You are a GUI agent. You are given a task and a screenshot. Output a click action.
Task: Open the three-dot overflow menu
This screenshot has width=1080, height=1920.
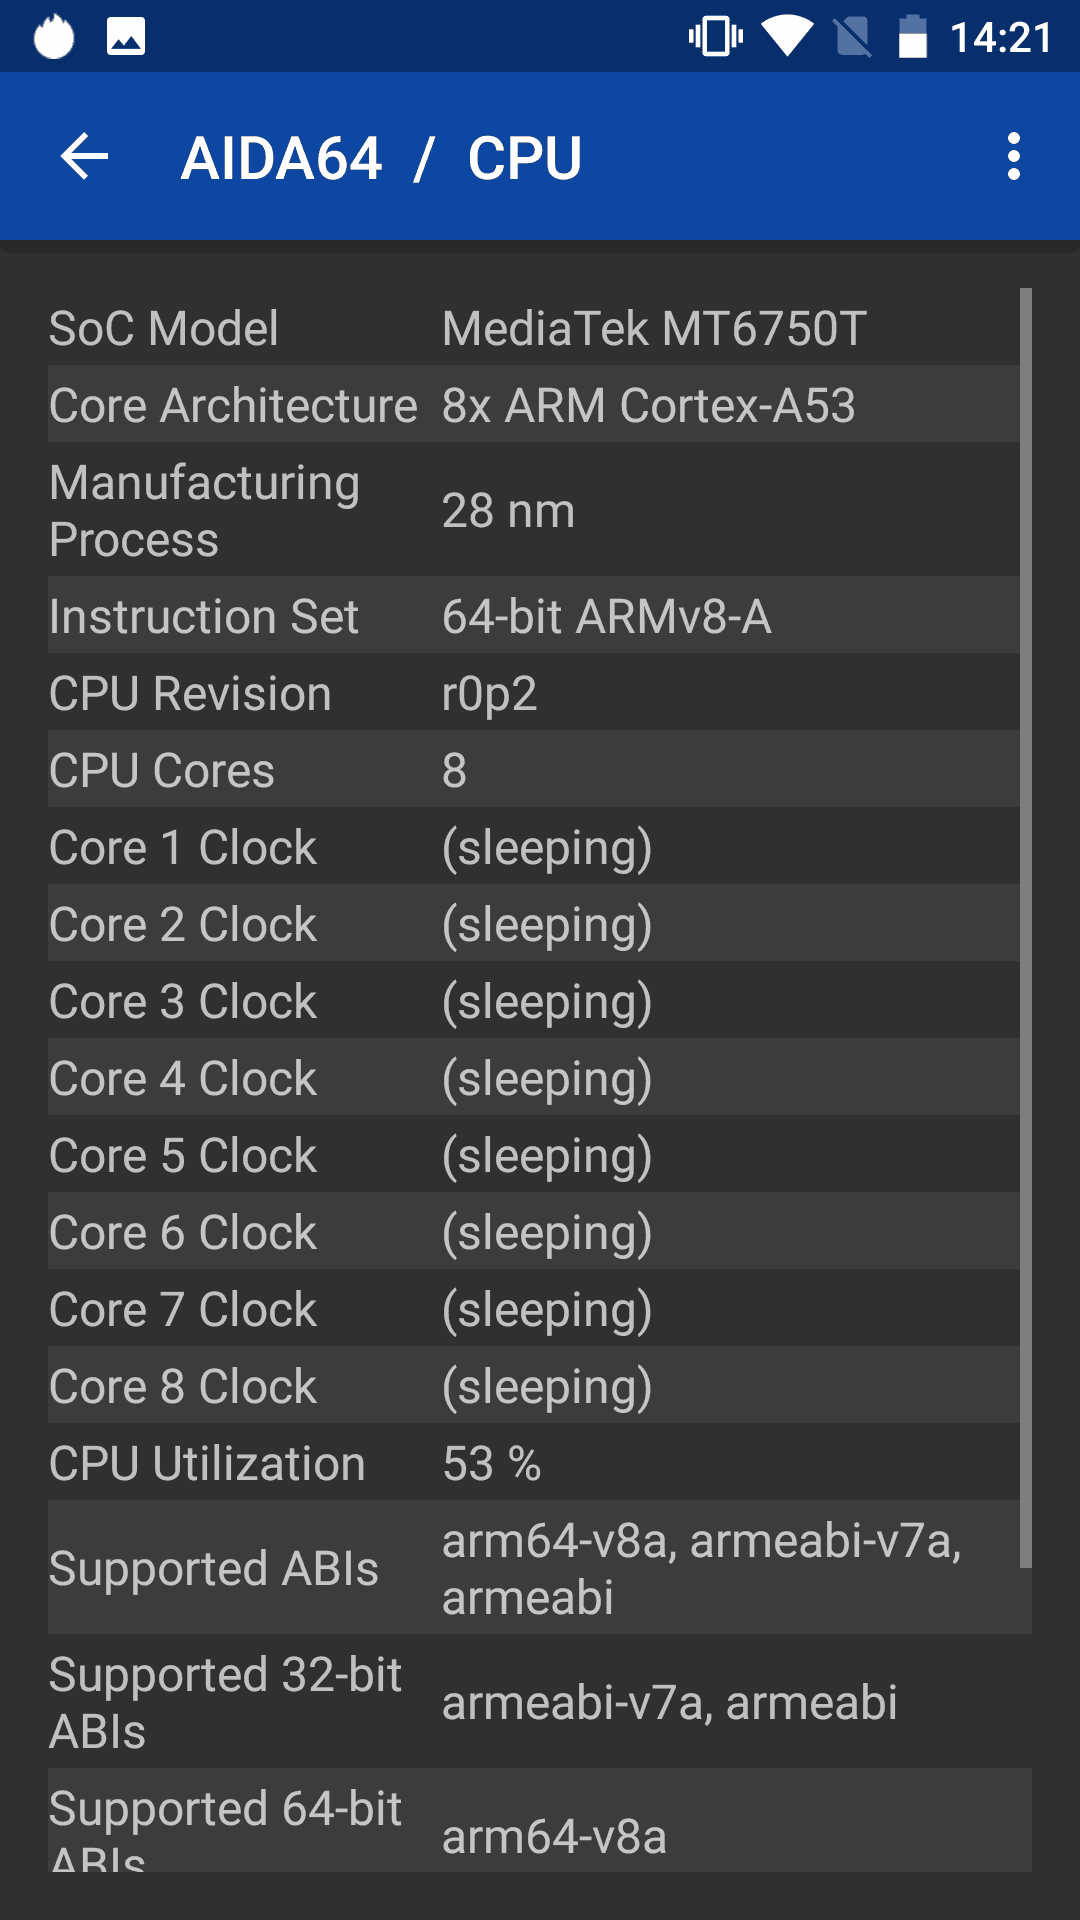point(1014,157)
